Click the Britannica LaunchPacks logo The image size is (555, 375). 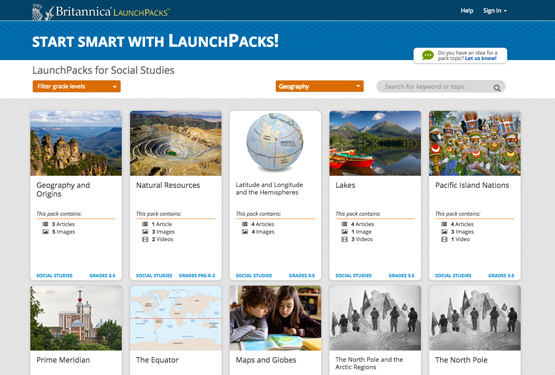(101, 12)
